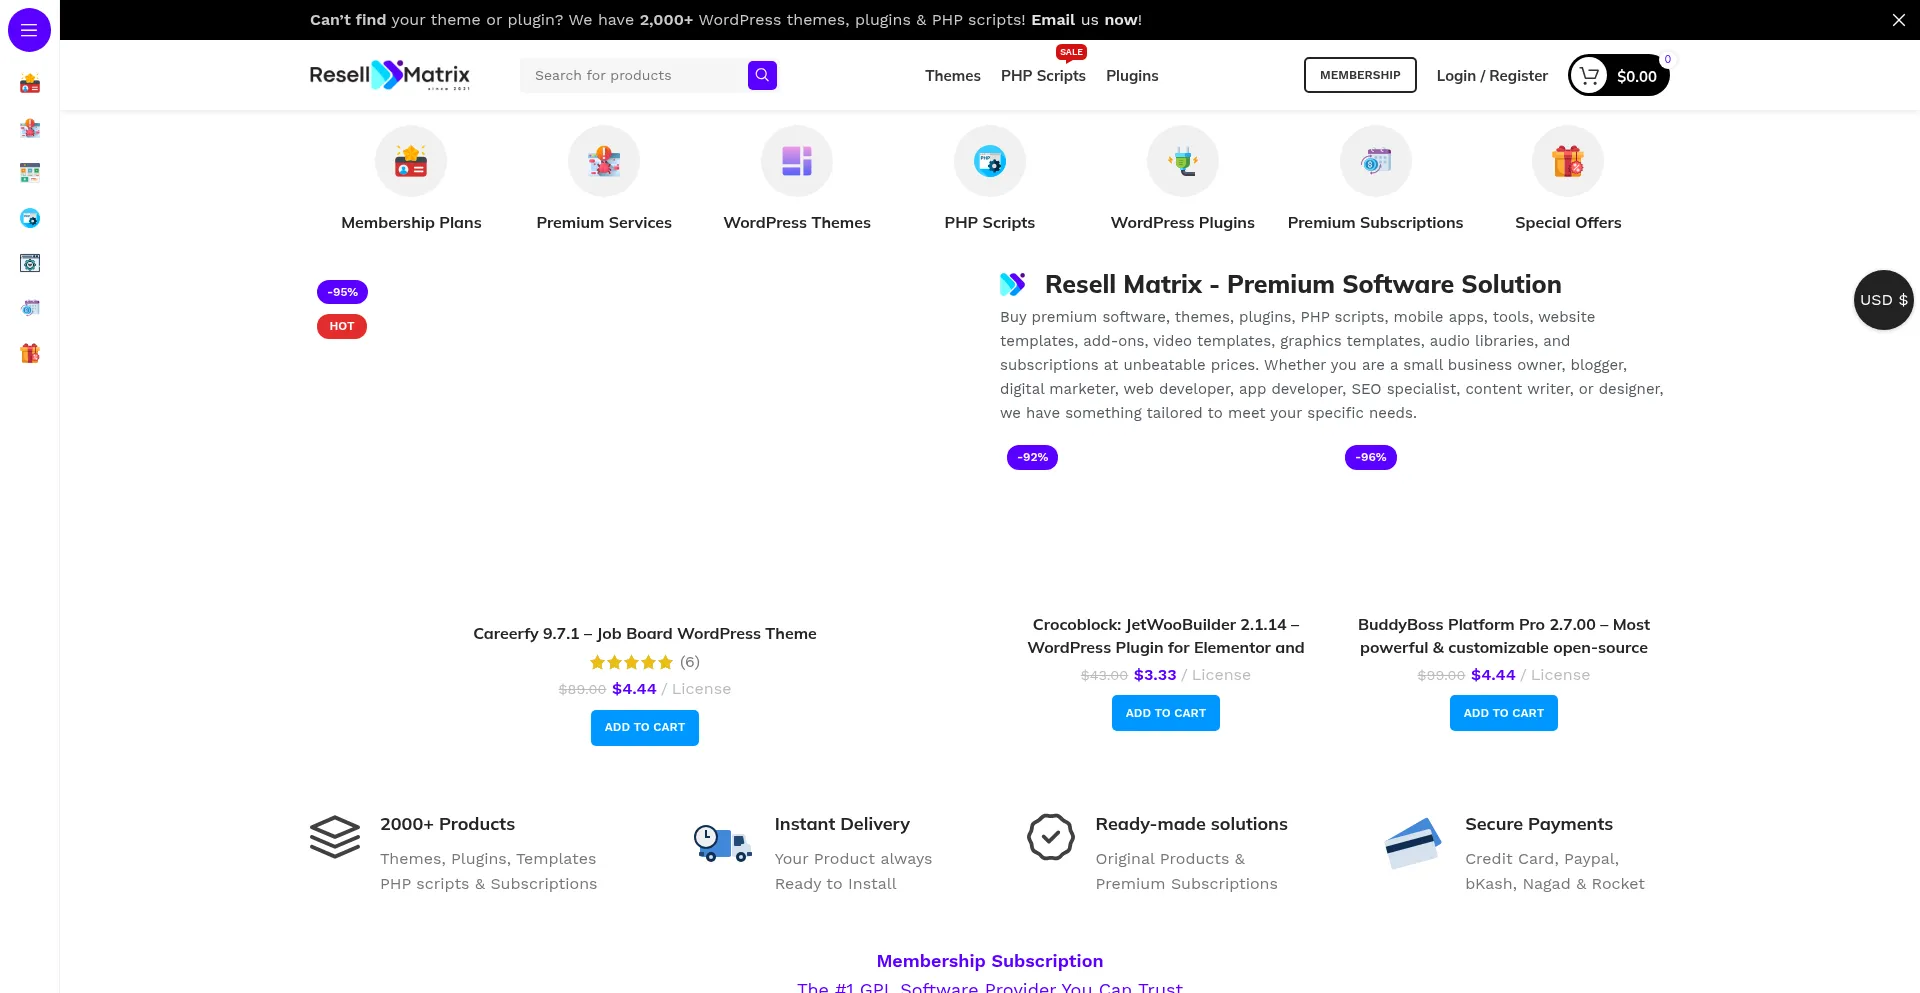The width and height of the screenshot is (1920, 993).
Task: Open the Premium Services category icon
Action: coord(604,161)
